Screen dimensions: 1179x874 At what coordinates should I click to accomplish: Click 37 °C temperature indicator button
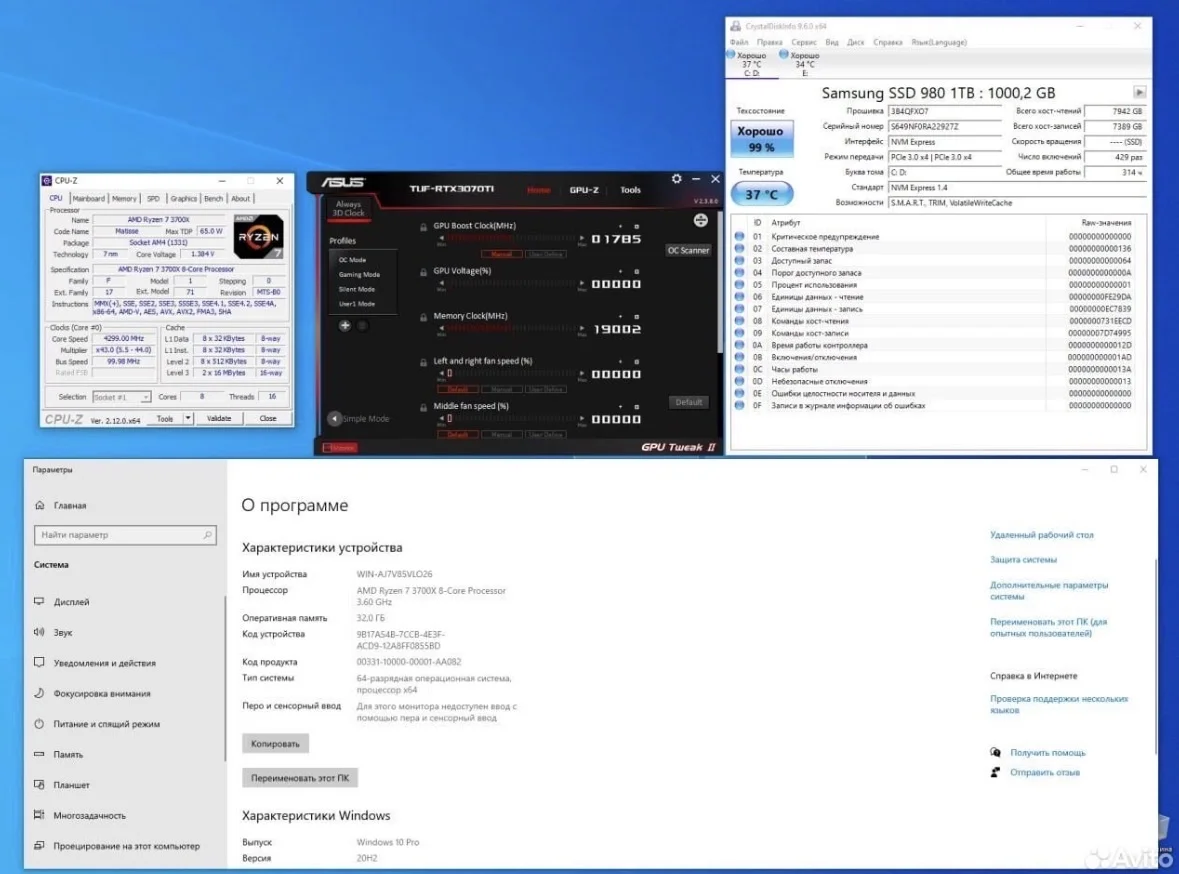(x=761, y=194)
